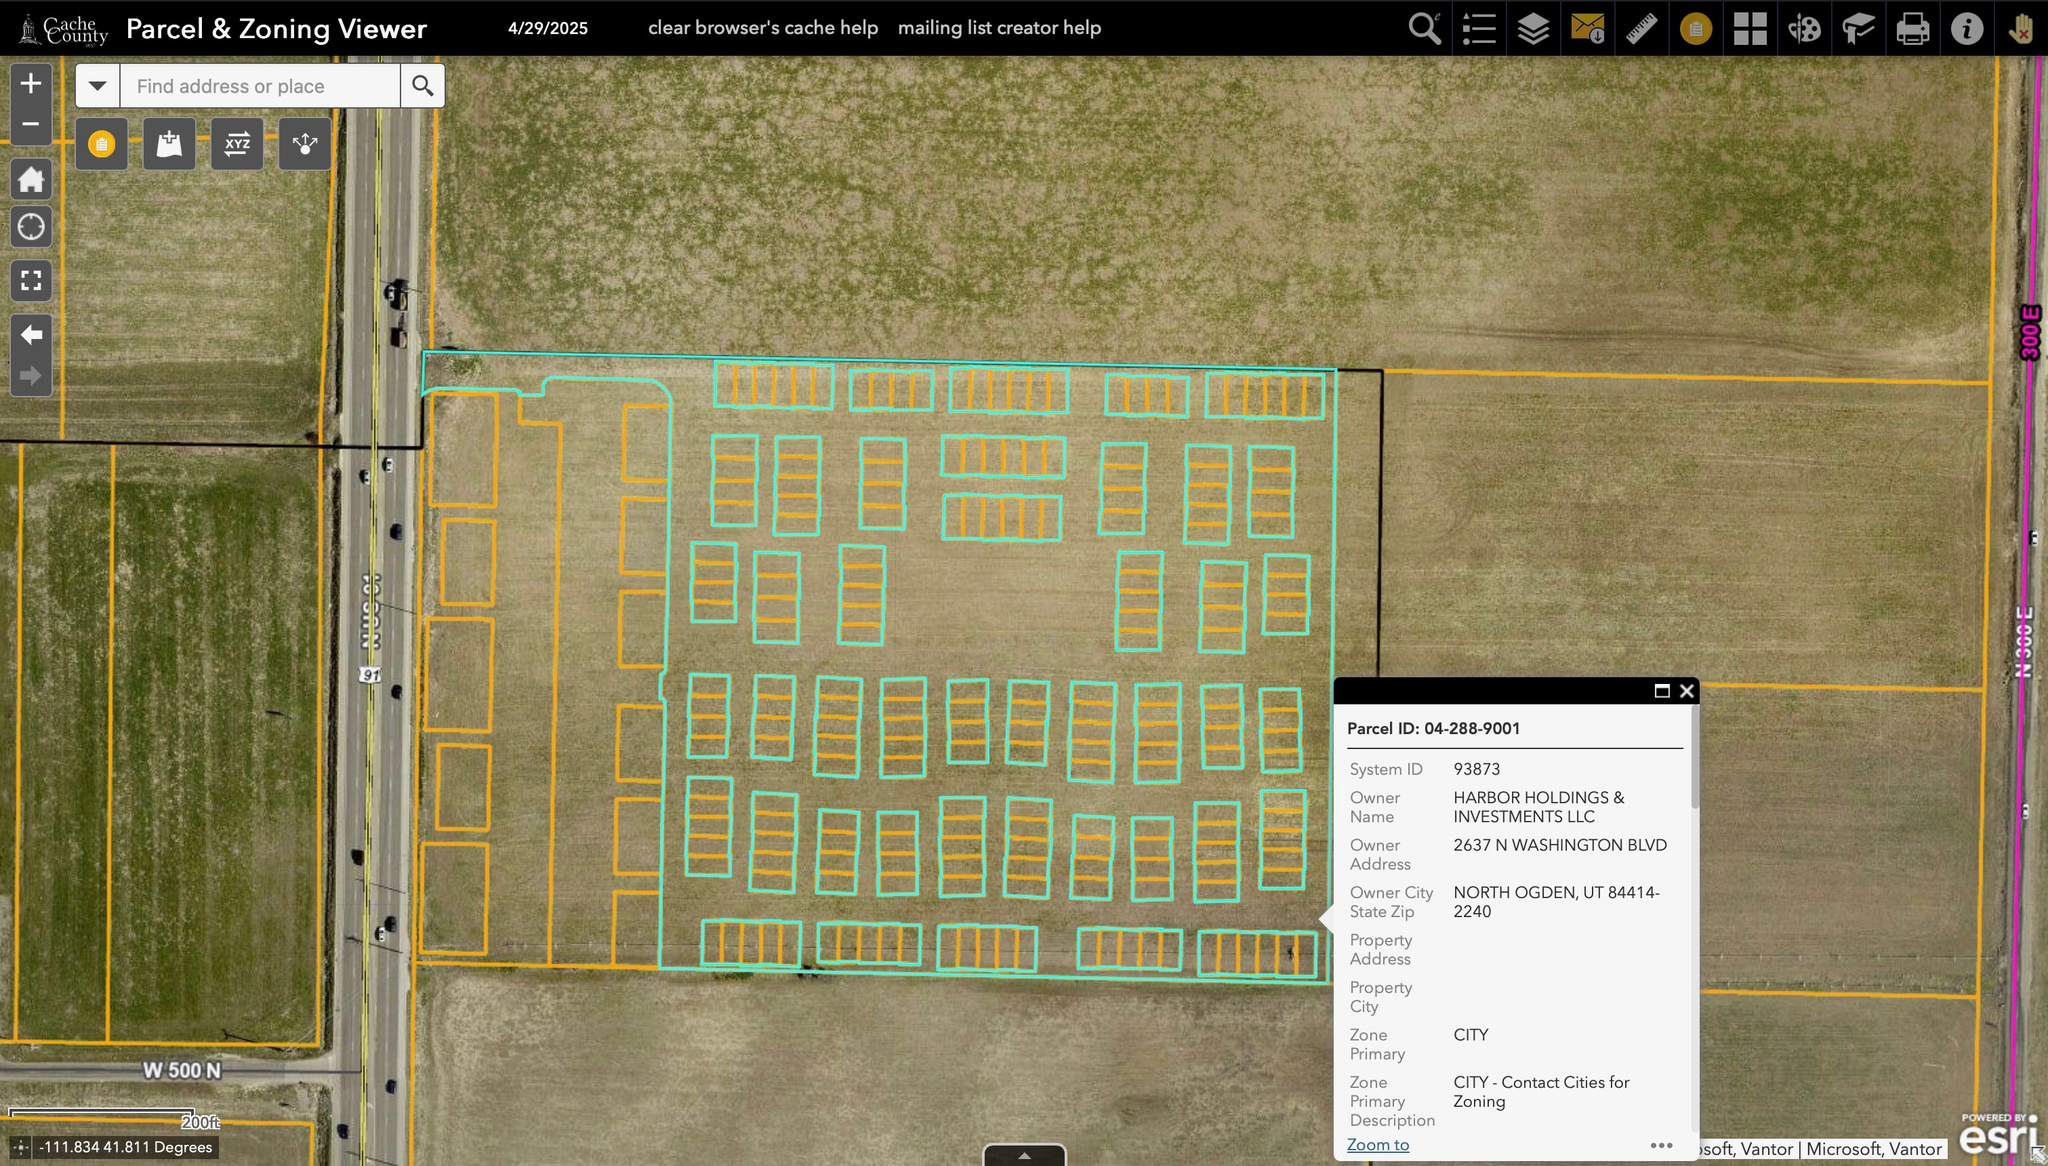Image resolution: width=2048 pixels, height=1166 pixels.
Task: Click the coordinate conversion XYZ tool
Action: 237,144
